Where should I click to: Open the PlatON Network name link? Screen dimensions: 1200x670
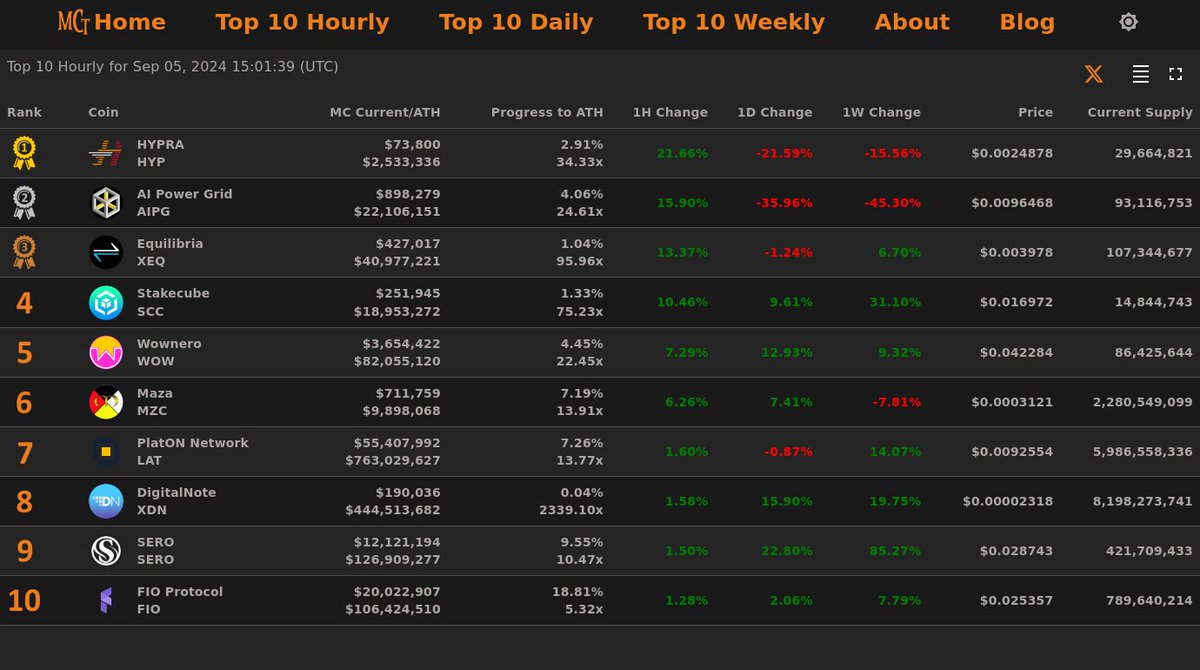[x=193, y=443]
